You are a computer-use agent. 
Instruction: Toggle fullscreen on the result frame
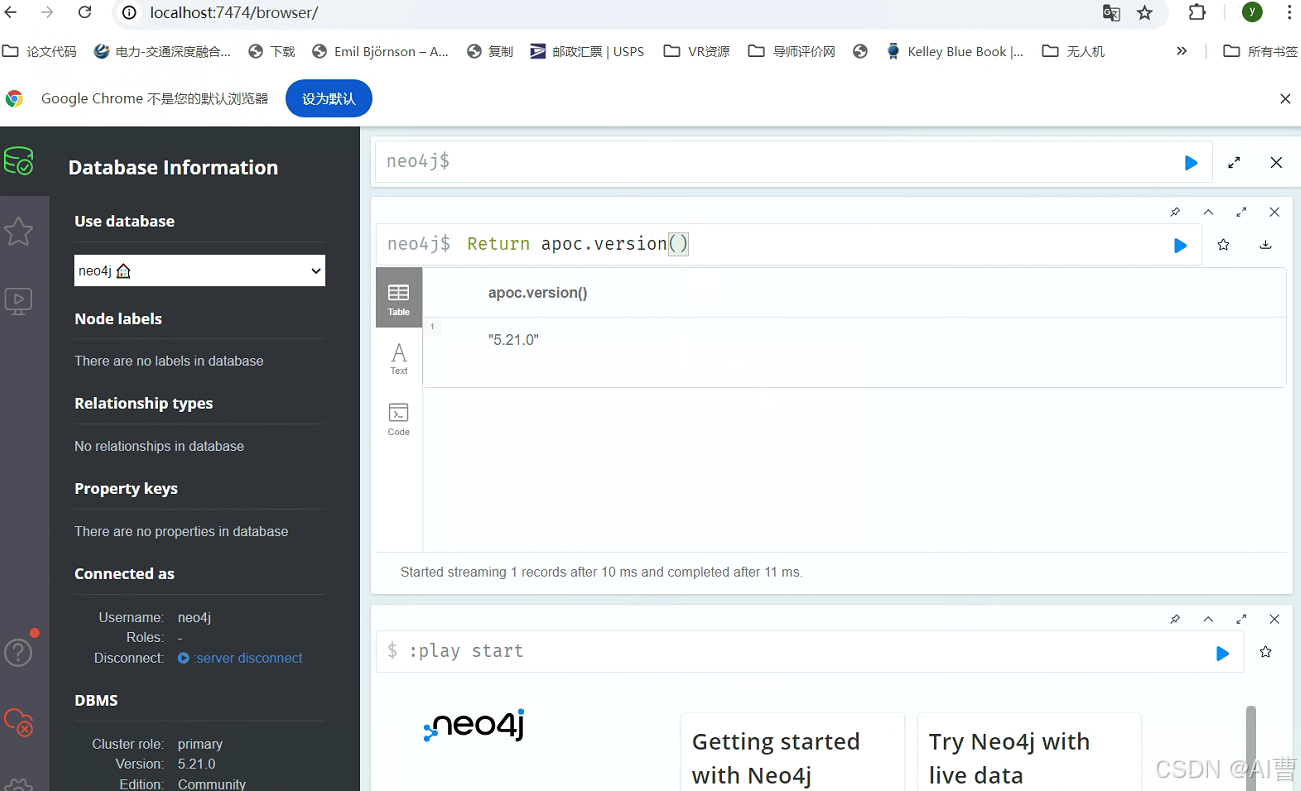tap(1241, 212)
